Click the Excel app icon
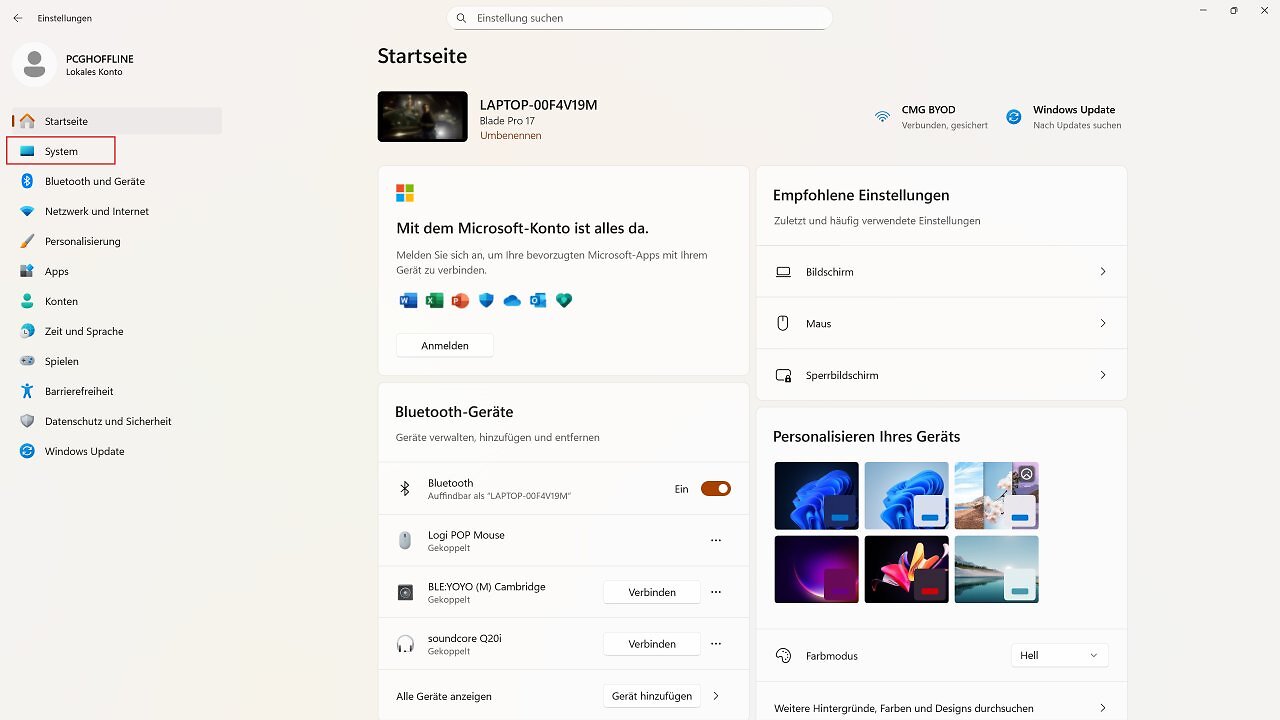Viewport: 1280px width, 720px height. point(434,300)
